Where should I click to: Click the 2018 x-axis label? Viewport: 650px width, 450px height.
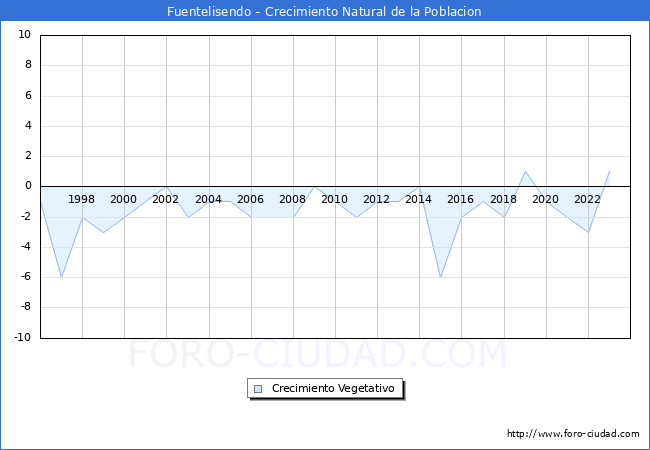pyautogui.click(x=503, y=199)
